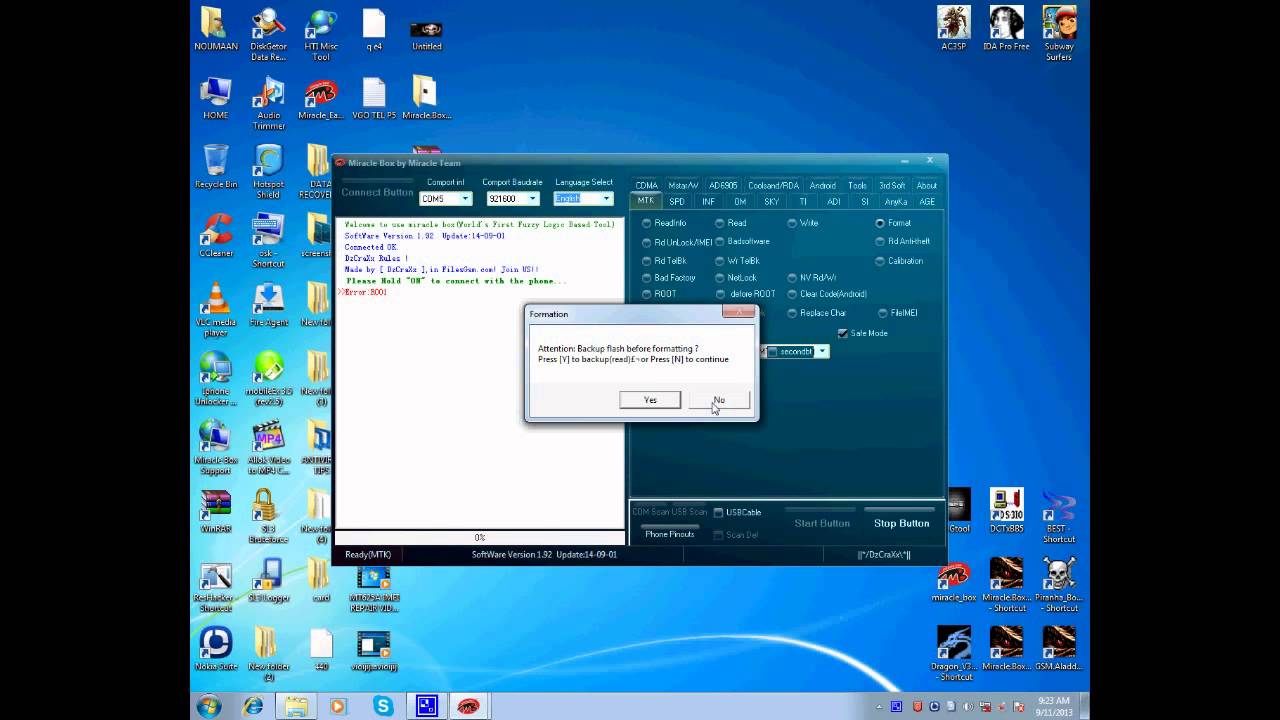Open the HTI Misc Tool desktop icon
The height and width of the screenshot is (720, 1280).
point(321,34)
